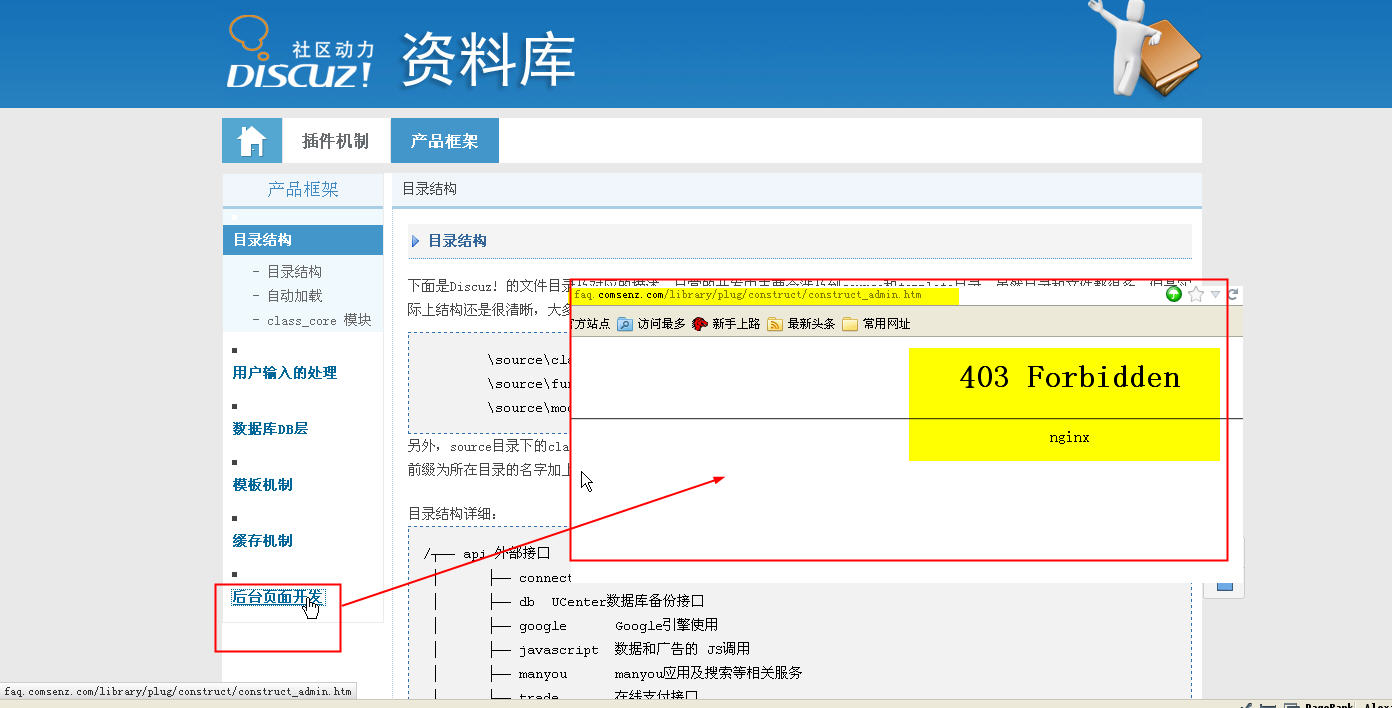Screen dimensions: 1392x708
Task: Open the class_core 模块 sub-item
Action: point(319,320)
